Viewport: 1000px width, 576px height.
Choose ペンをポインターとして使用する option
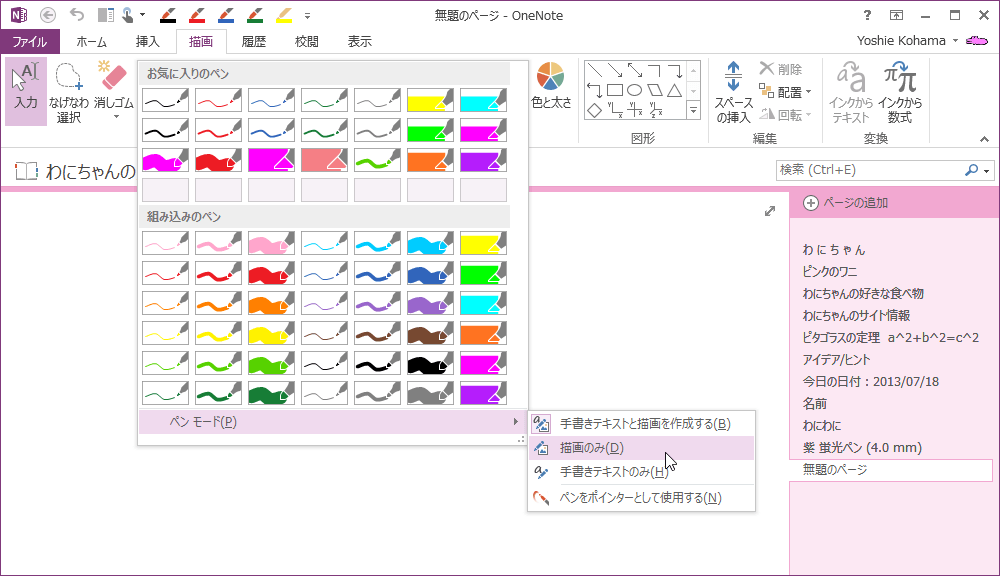[642, 498]
